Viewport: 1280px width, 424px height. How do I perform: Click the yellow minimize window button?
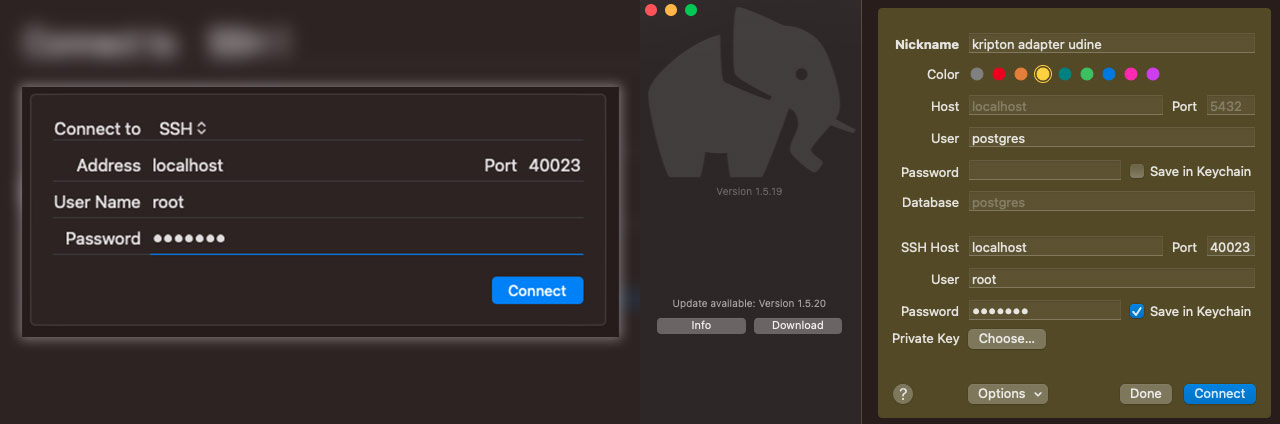[671, 10]
